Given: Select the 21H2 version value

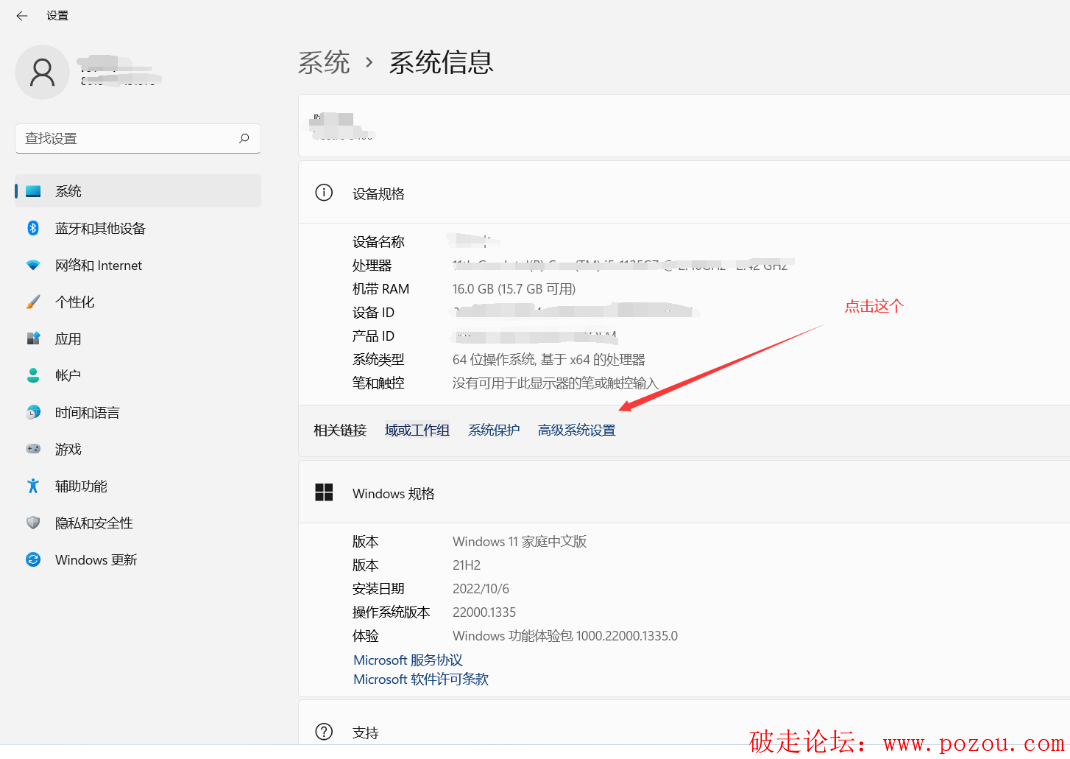Looking at the screenshot, I should click(x=466, y=565).
